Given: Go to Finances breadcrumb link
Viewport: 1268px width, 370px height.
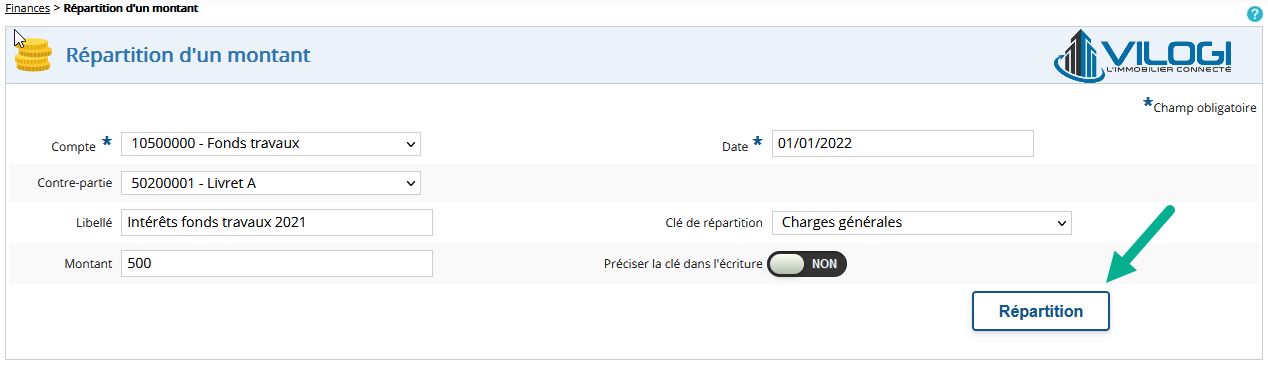Looking at the screenshot, I should [x=27, y=8].
